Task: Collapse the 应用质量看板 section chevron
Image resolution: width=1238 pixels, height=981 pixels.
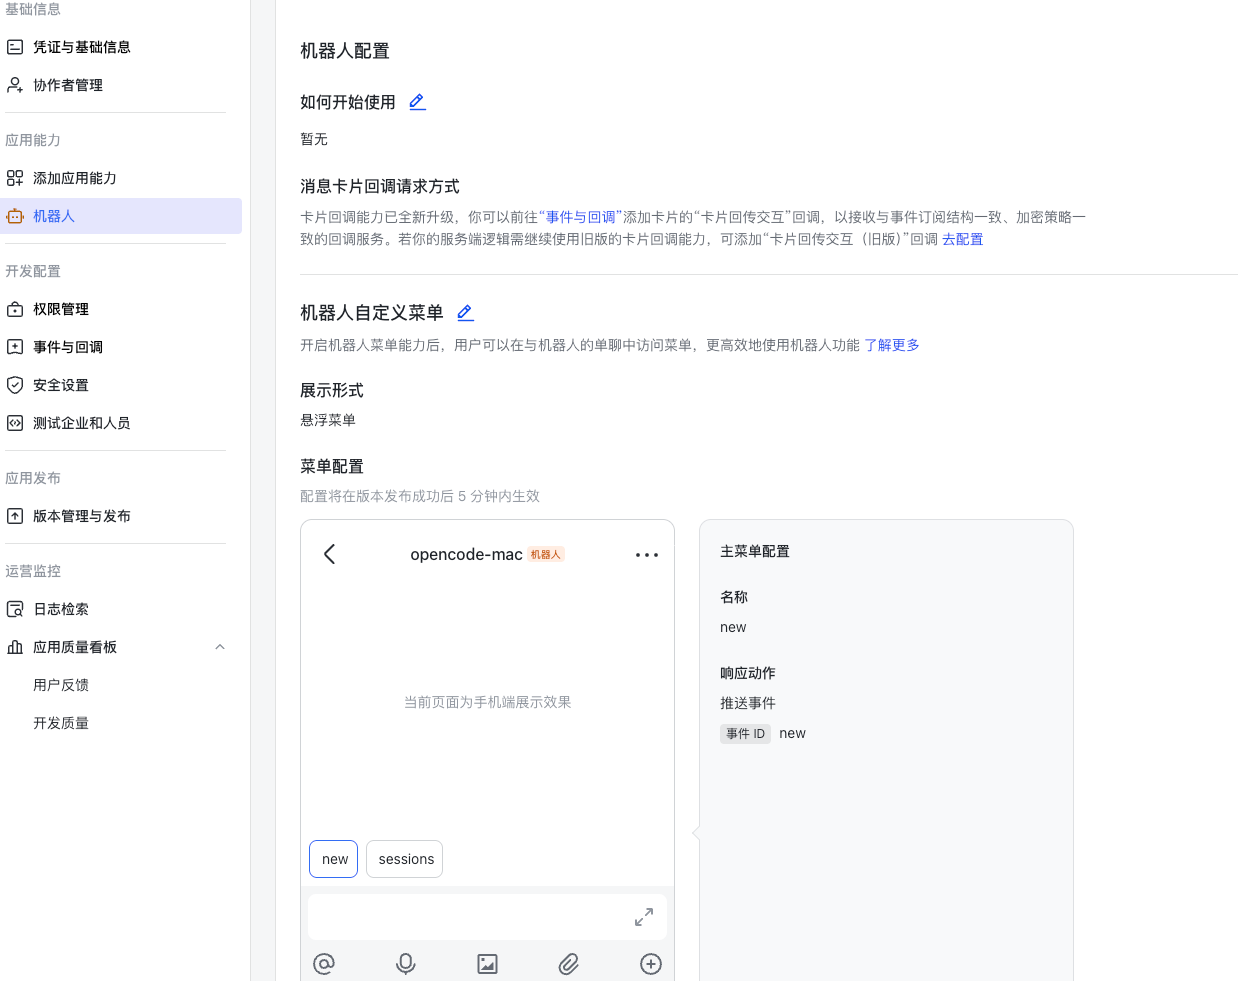Action: pos(220,647)
